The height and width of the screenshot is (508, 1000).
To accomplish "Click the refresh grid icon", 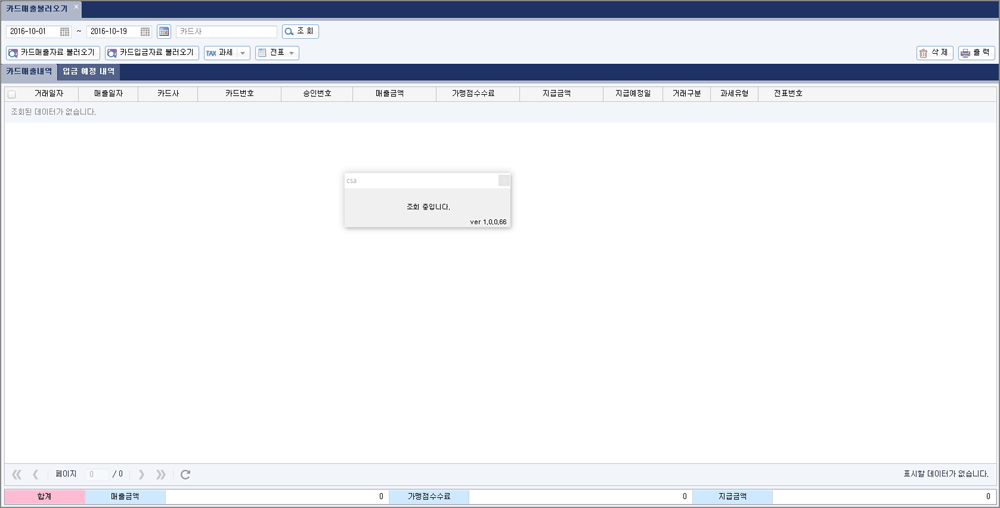I will (x=186, y=474).
